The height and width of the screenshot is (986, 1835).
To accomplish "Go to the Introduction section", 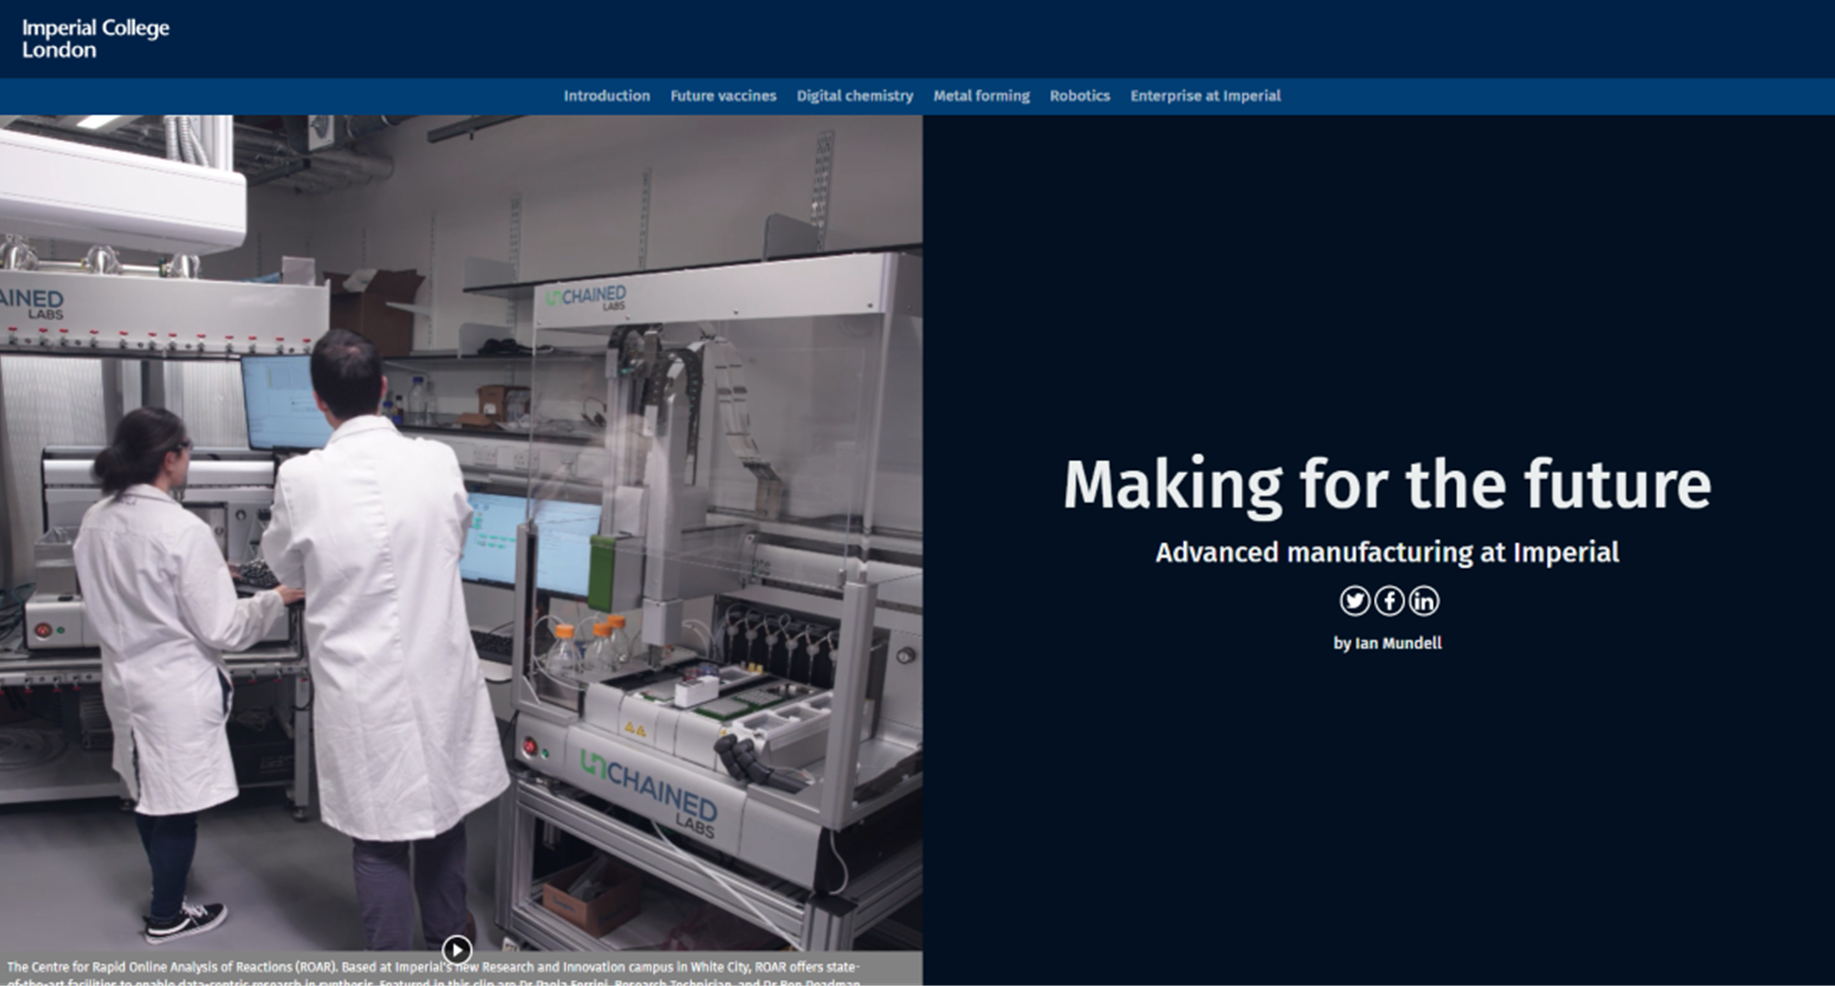I will tap(606, 96).
